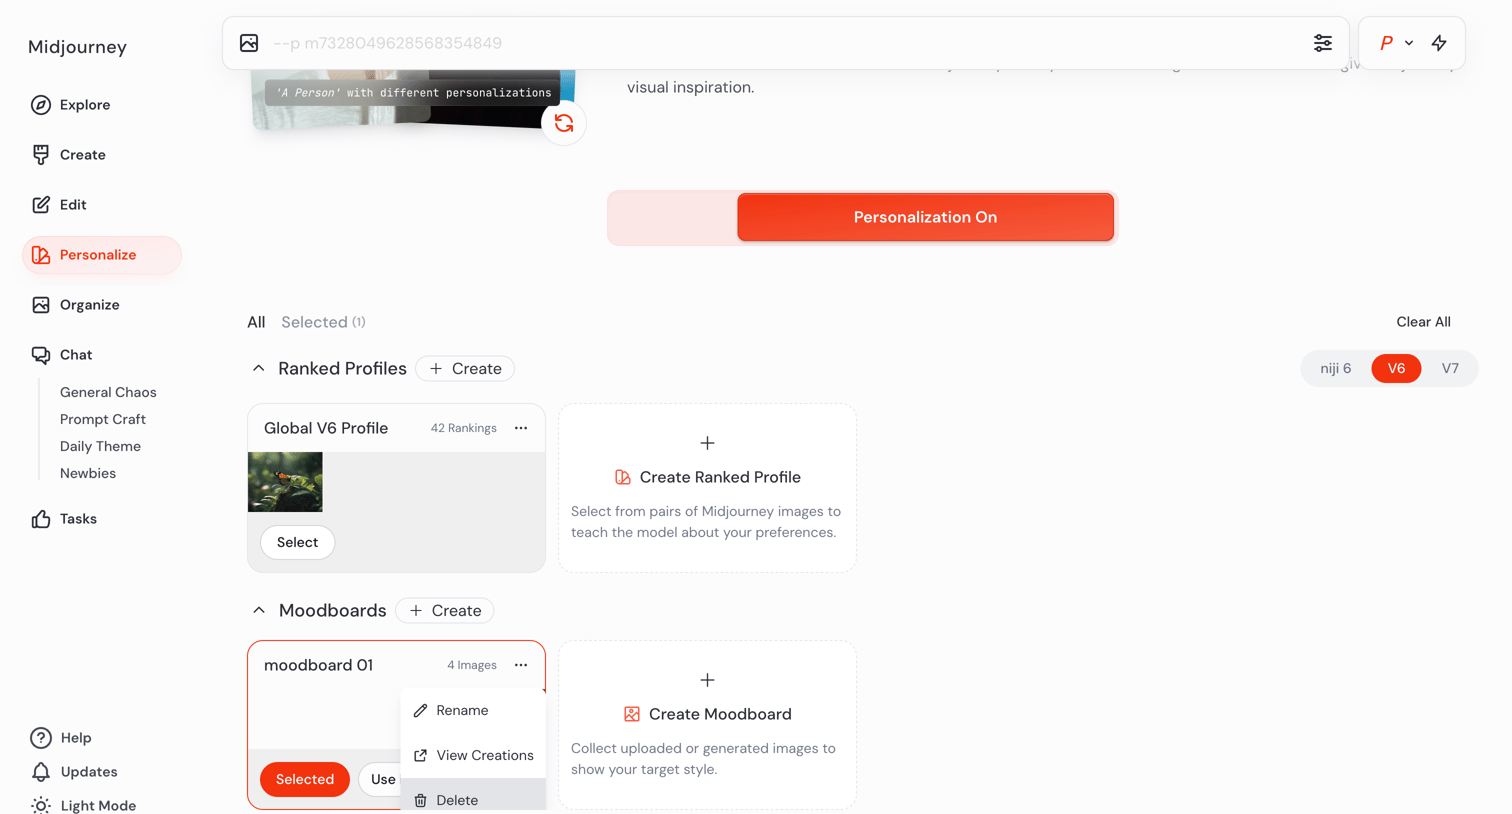This screenshot has height=814, width=1512.
Task: Open the Edit pencil icon in sidebar
Action: tap(41, 205)
